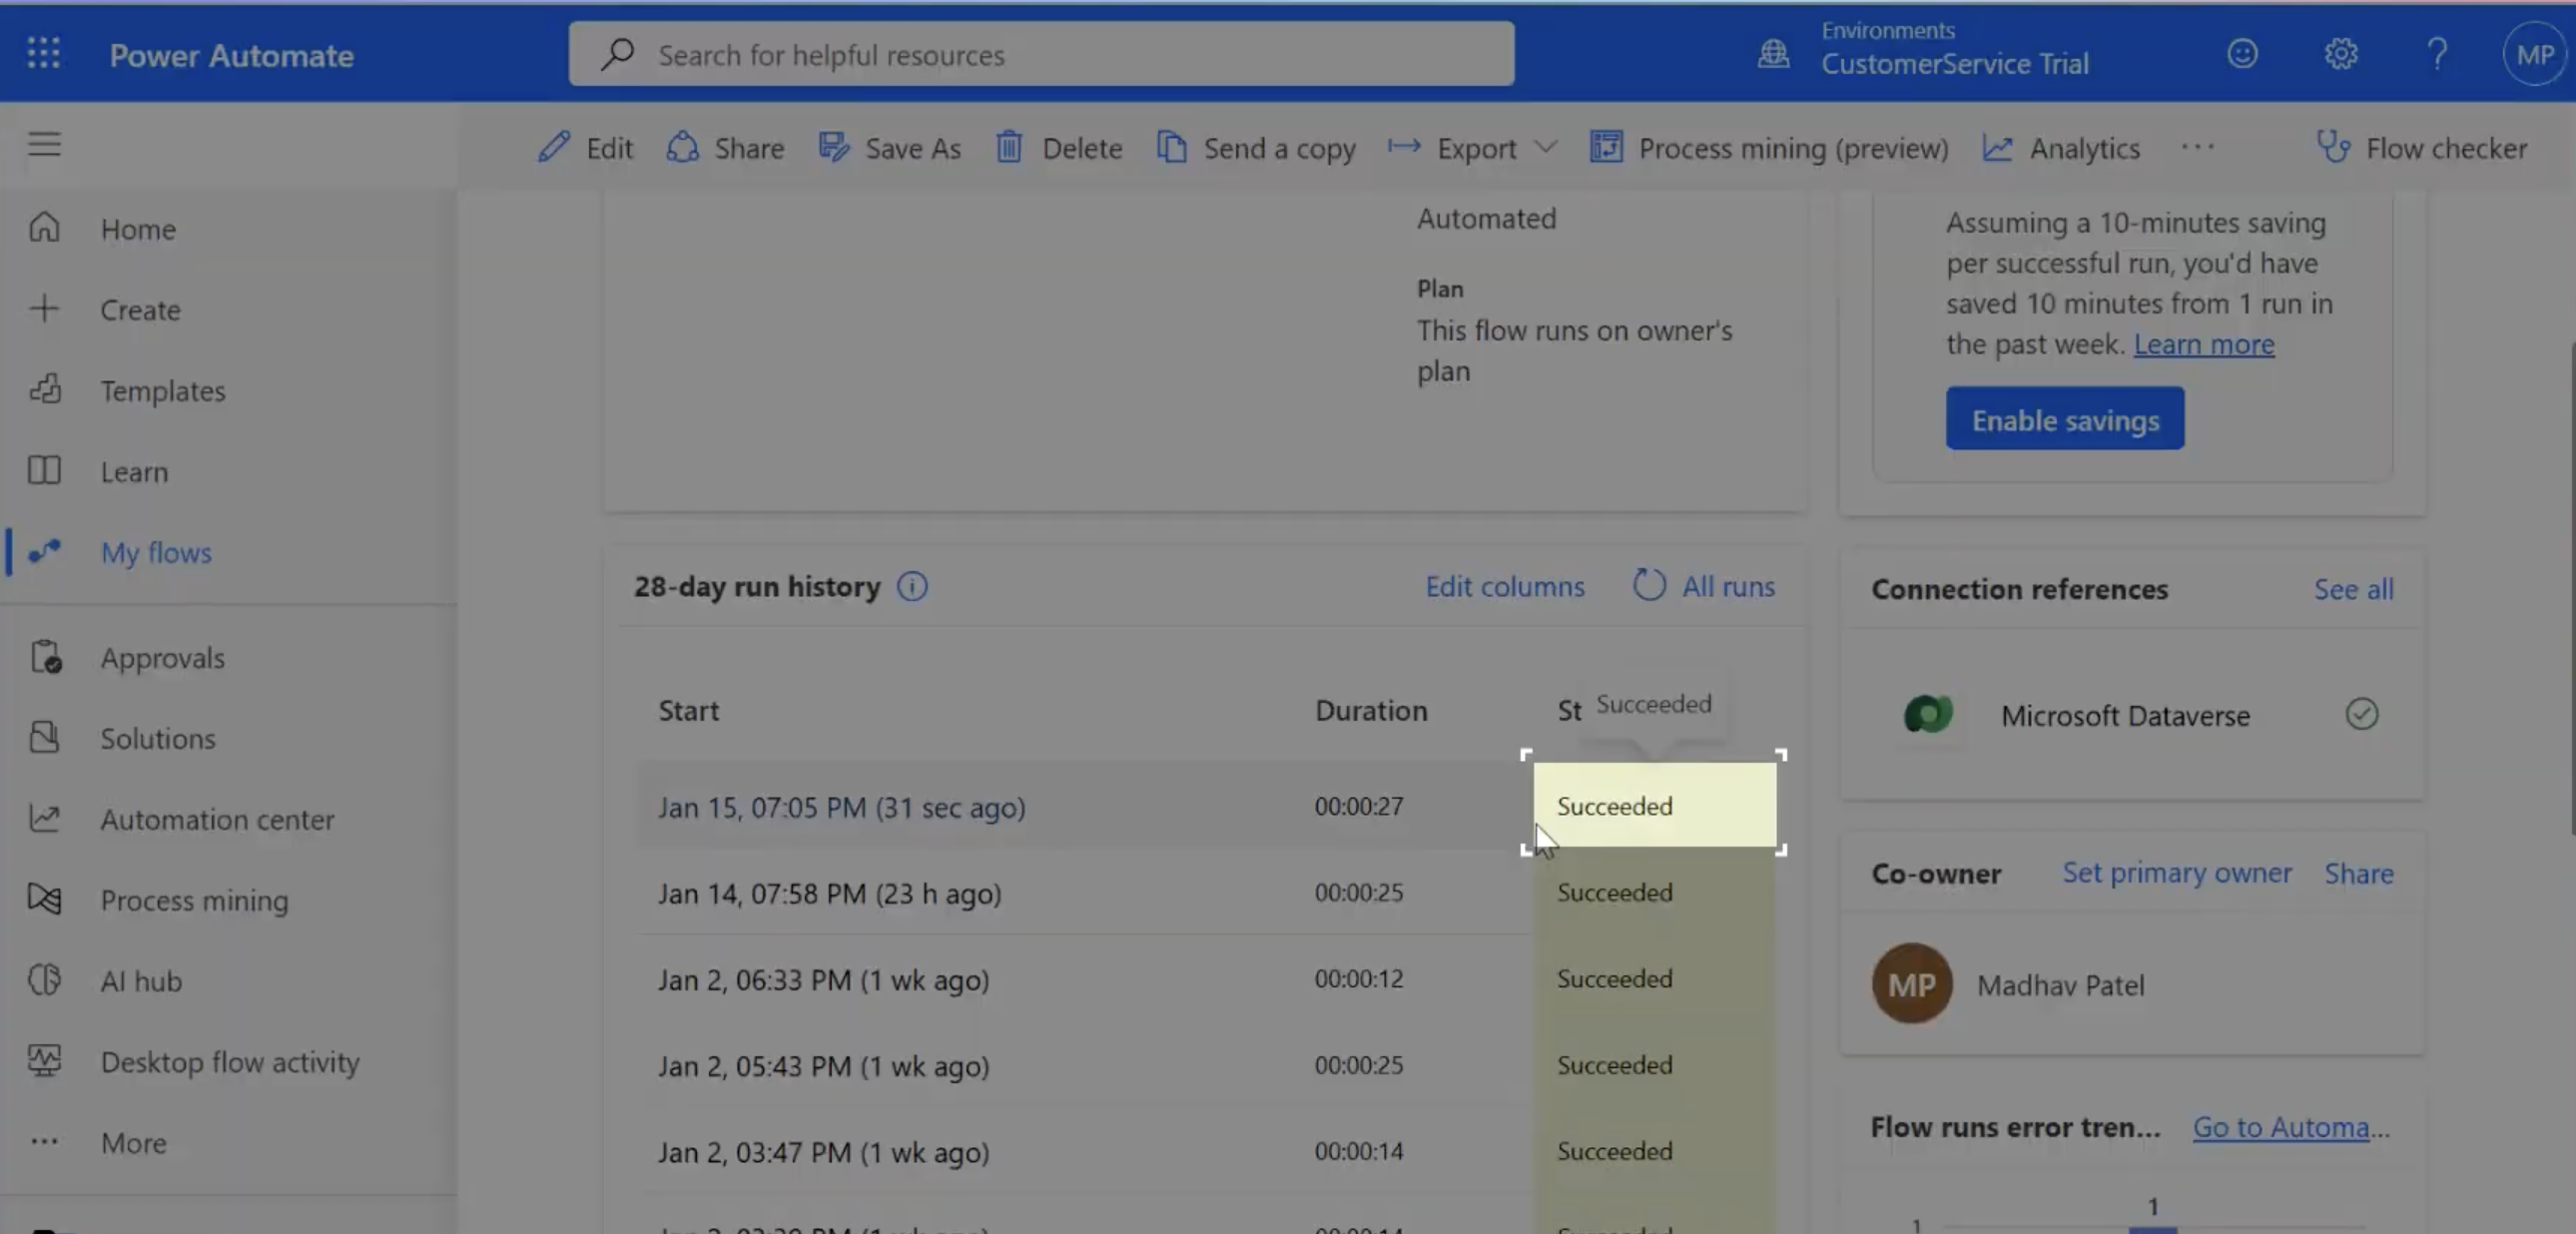Viewport: 2576px width, 1234px height.
Task: Click All runs refresh link
Action: coord(1704,586)
